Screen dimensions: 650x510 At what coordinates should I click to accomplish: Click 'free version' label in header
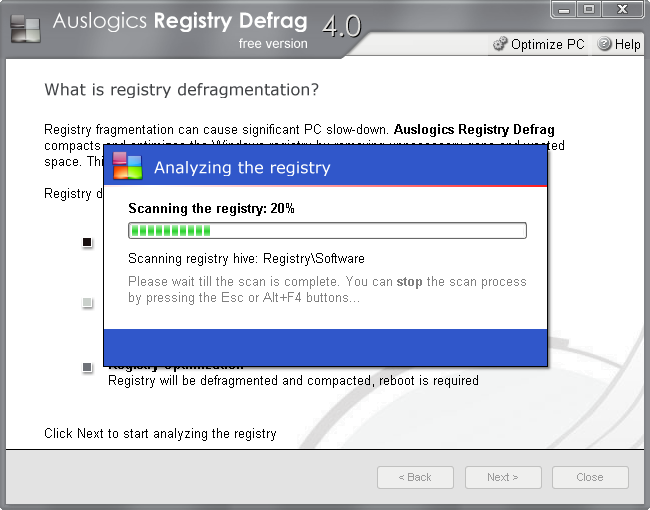273,44
